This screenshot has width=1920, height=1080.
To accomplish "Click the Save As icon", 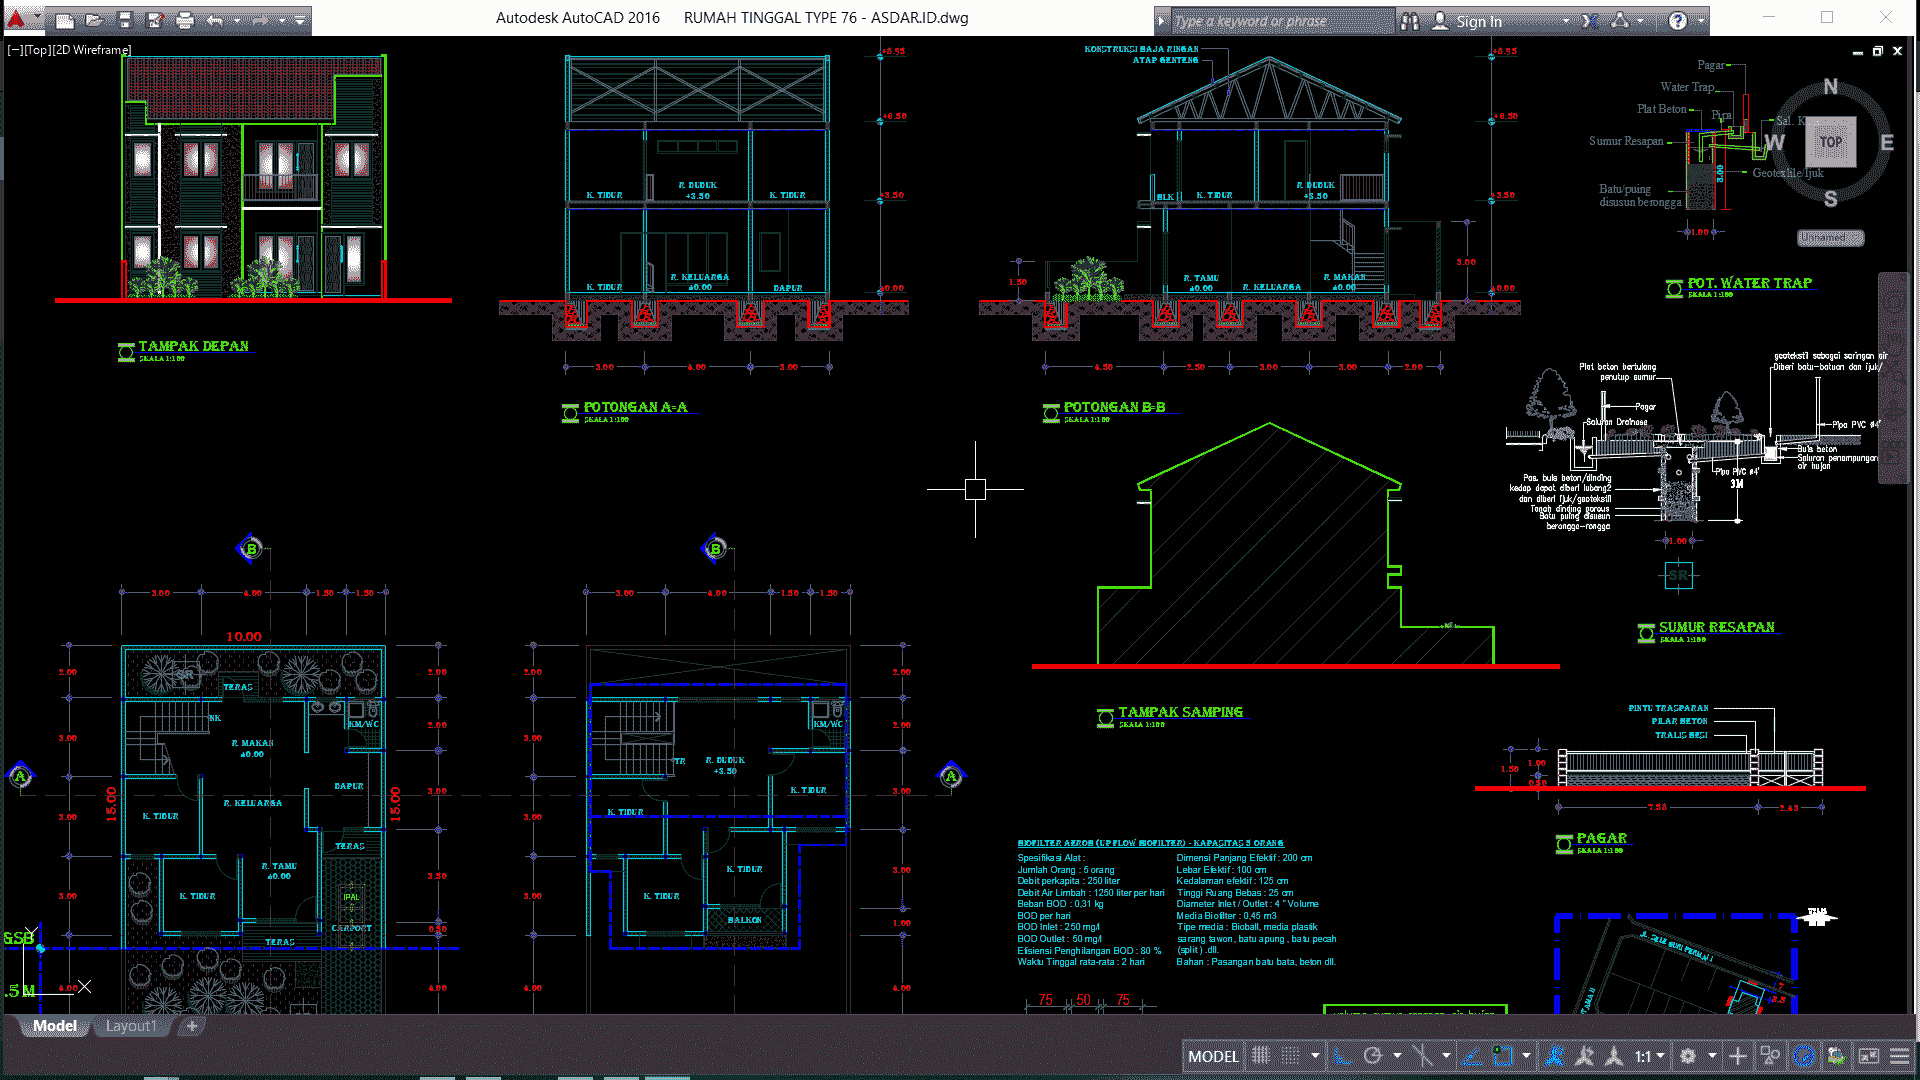I will coord(154,20).
